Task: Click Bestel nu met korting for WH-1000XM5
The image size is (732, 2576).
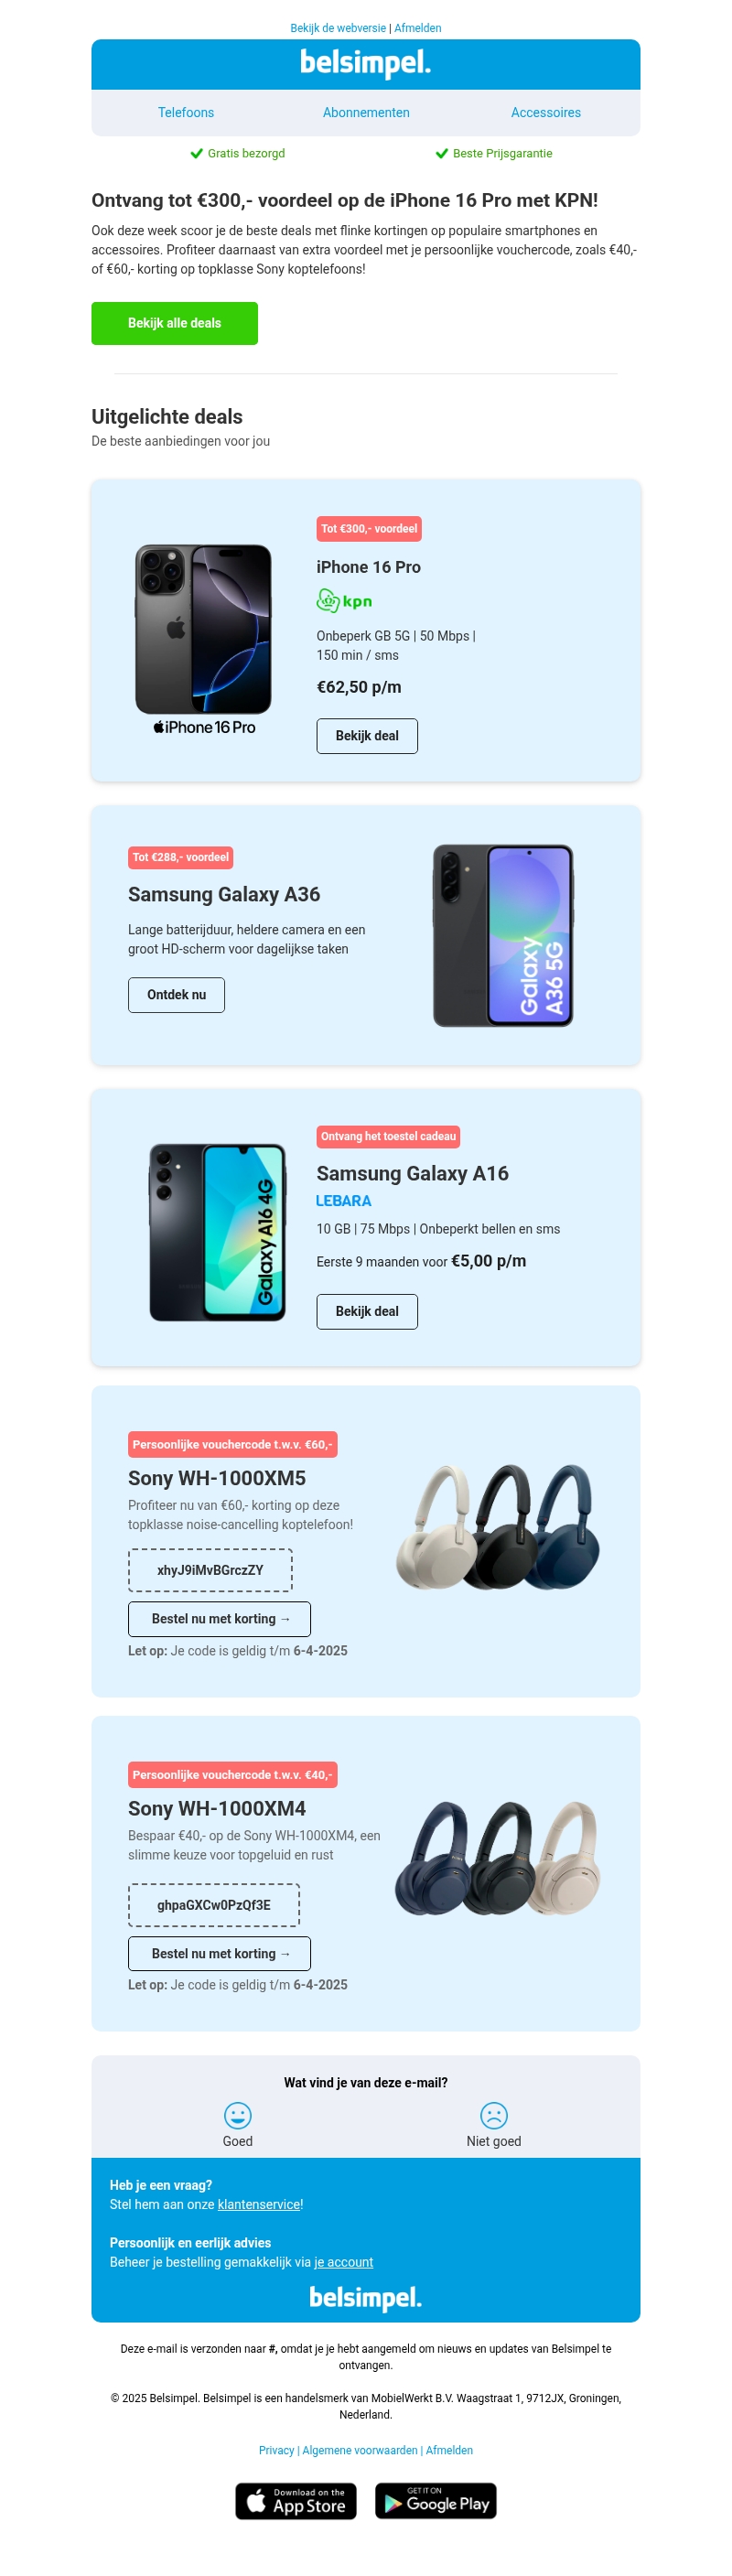Action: point(220,1619)
